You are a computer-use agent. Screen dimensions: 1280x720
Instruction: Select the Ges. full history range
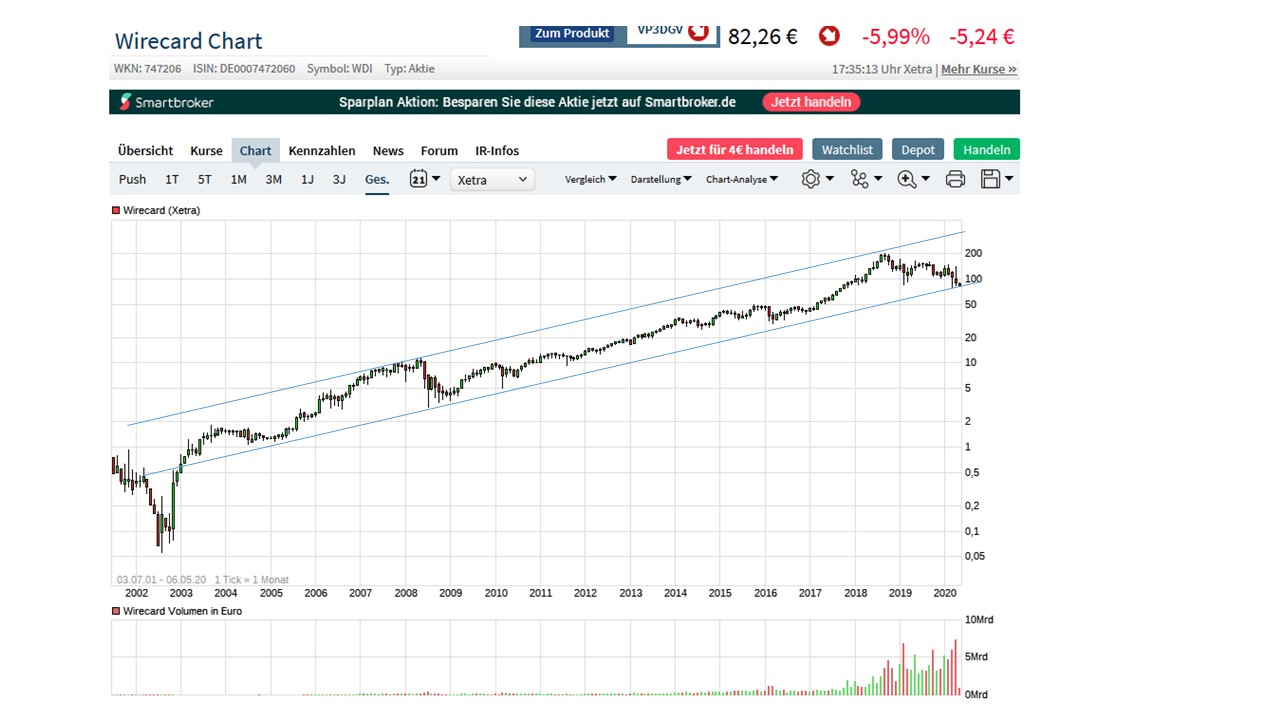(377, 179)
